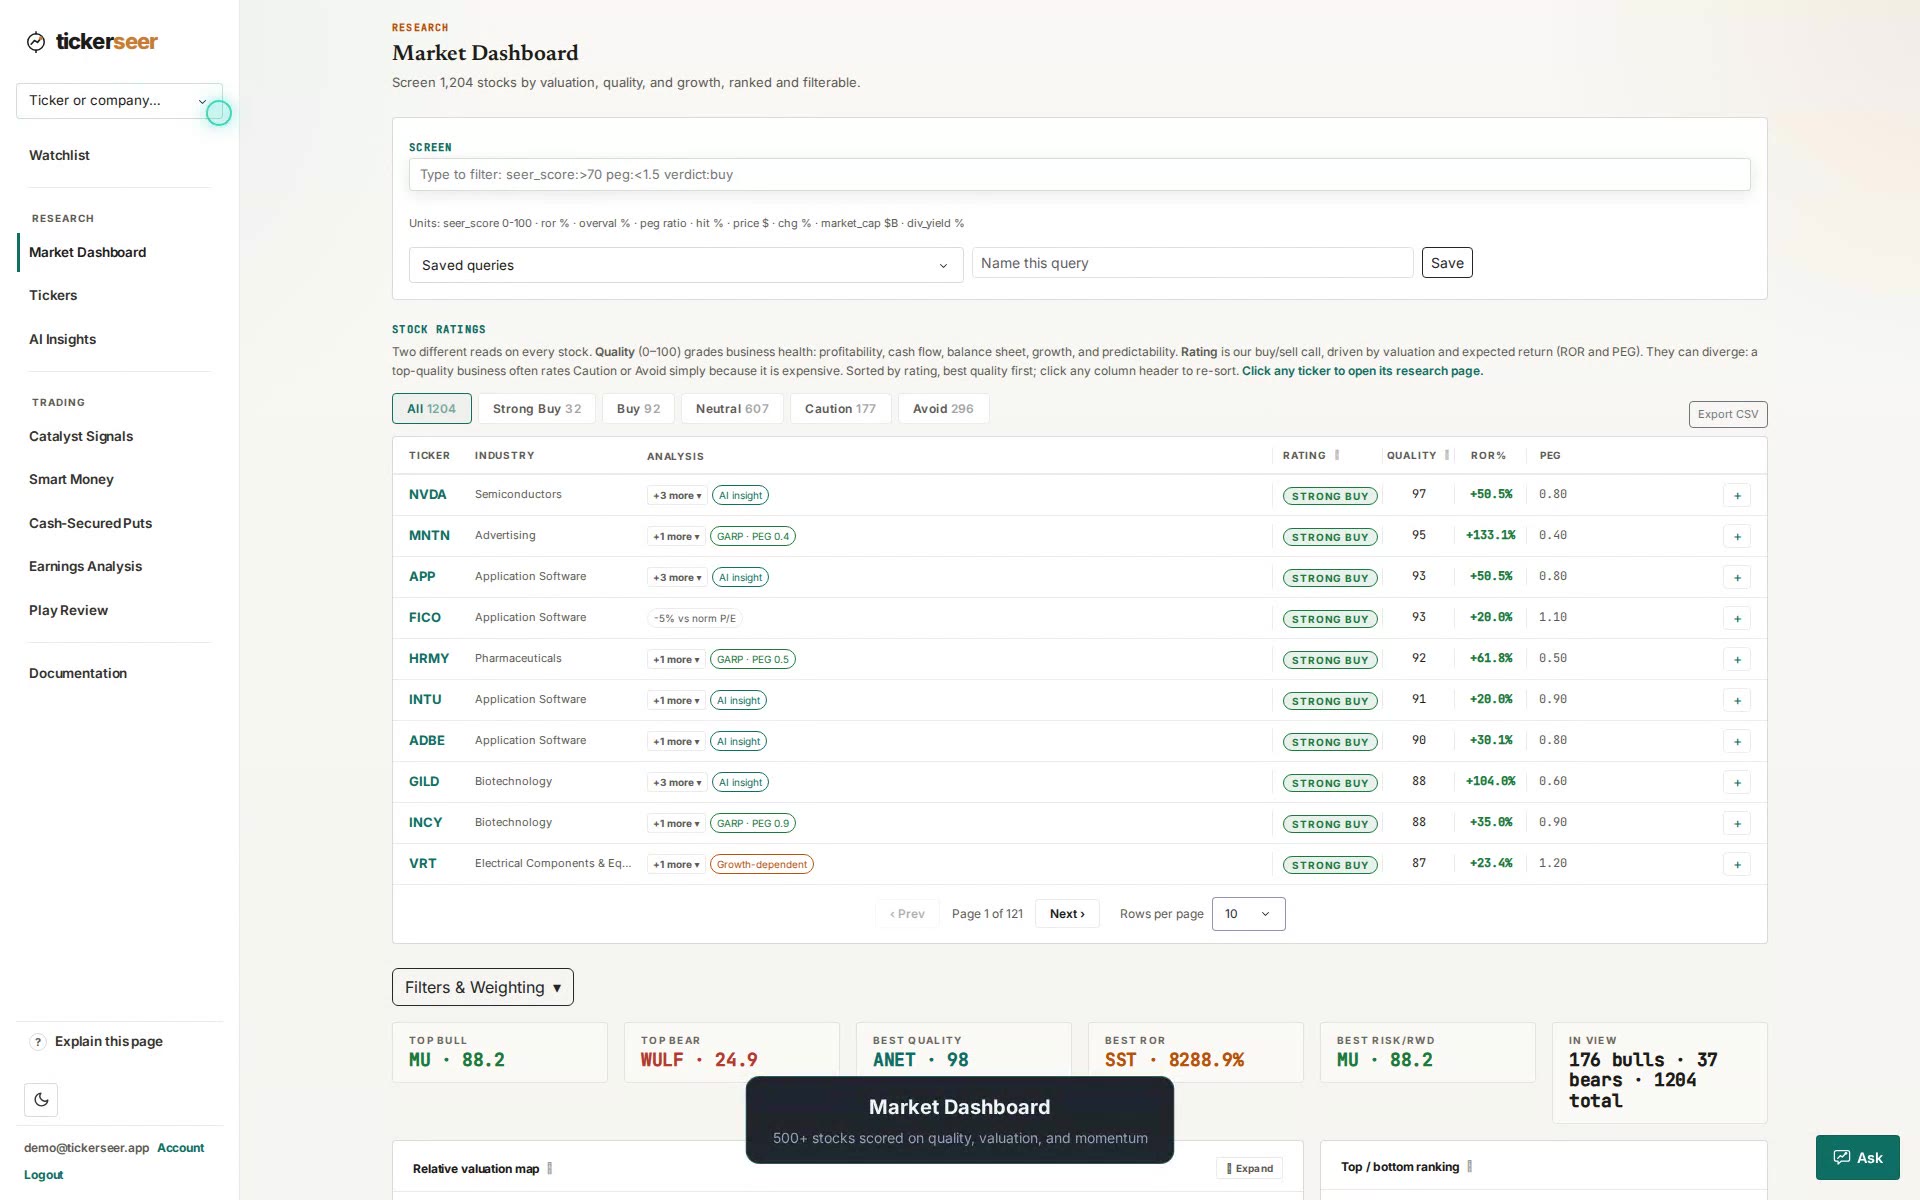Open the Ask chat assistant
Screen dimensions: 1920x1200
1857,1158
